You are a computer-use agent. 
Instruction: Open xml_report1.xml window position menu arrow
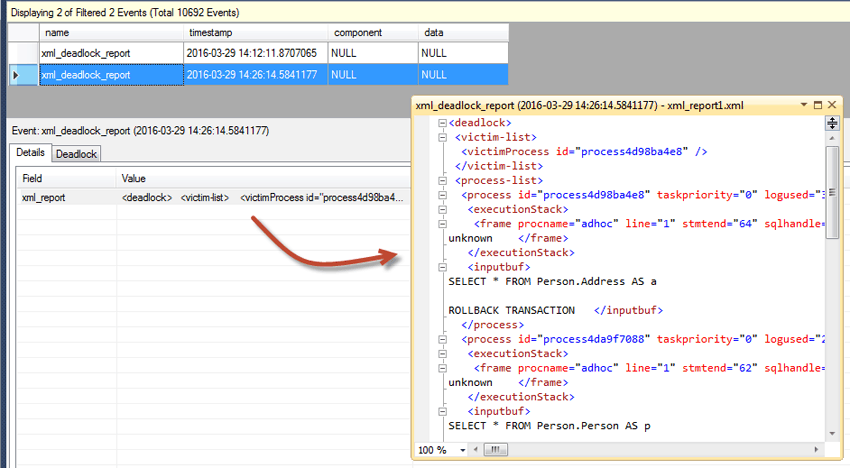click(x=804, y=105)
